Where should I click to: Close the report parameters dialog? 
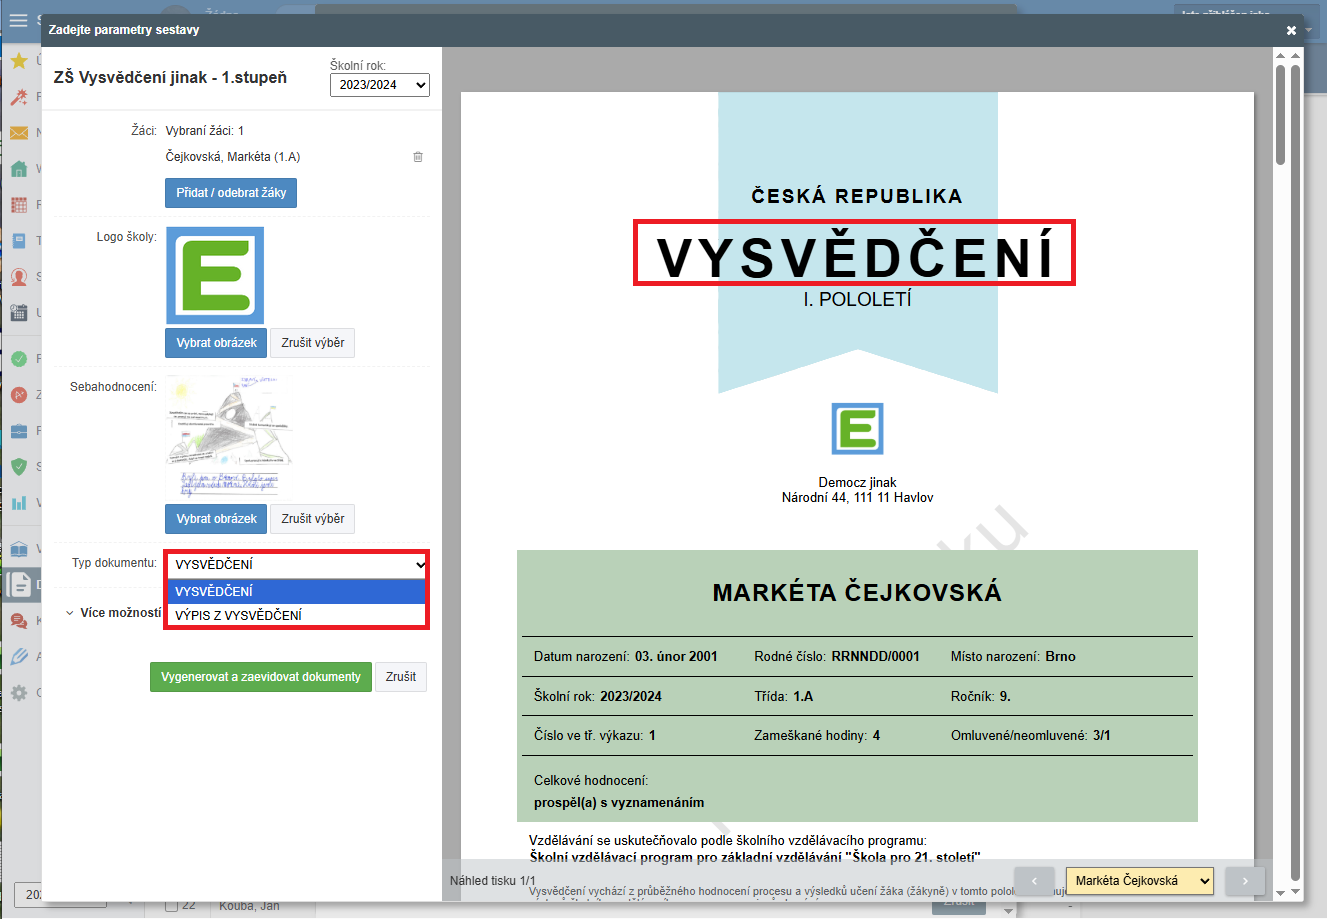pos(1291,30)
